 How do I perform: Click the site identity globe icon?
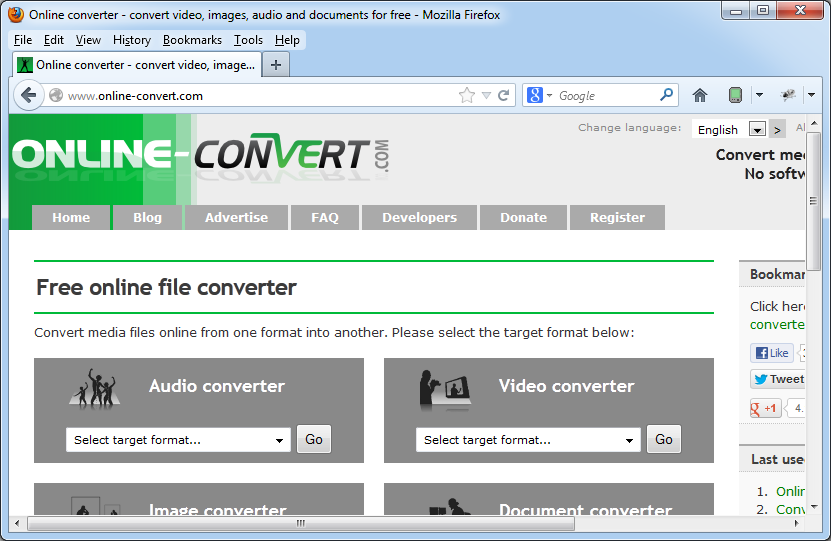56,95
